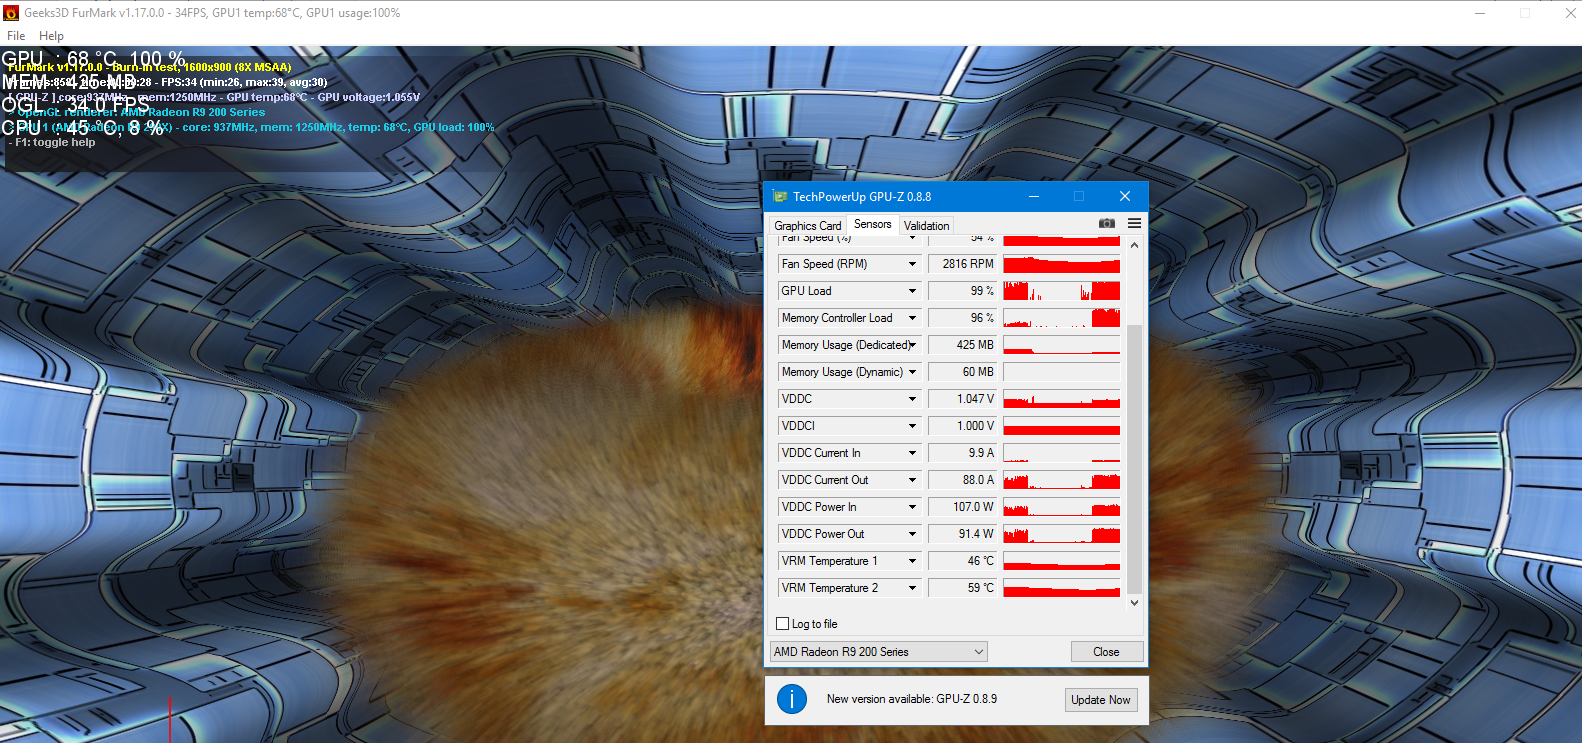Click the 59 °C VRM temperature value
1582x744 pixels.
[963, 588]
